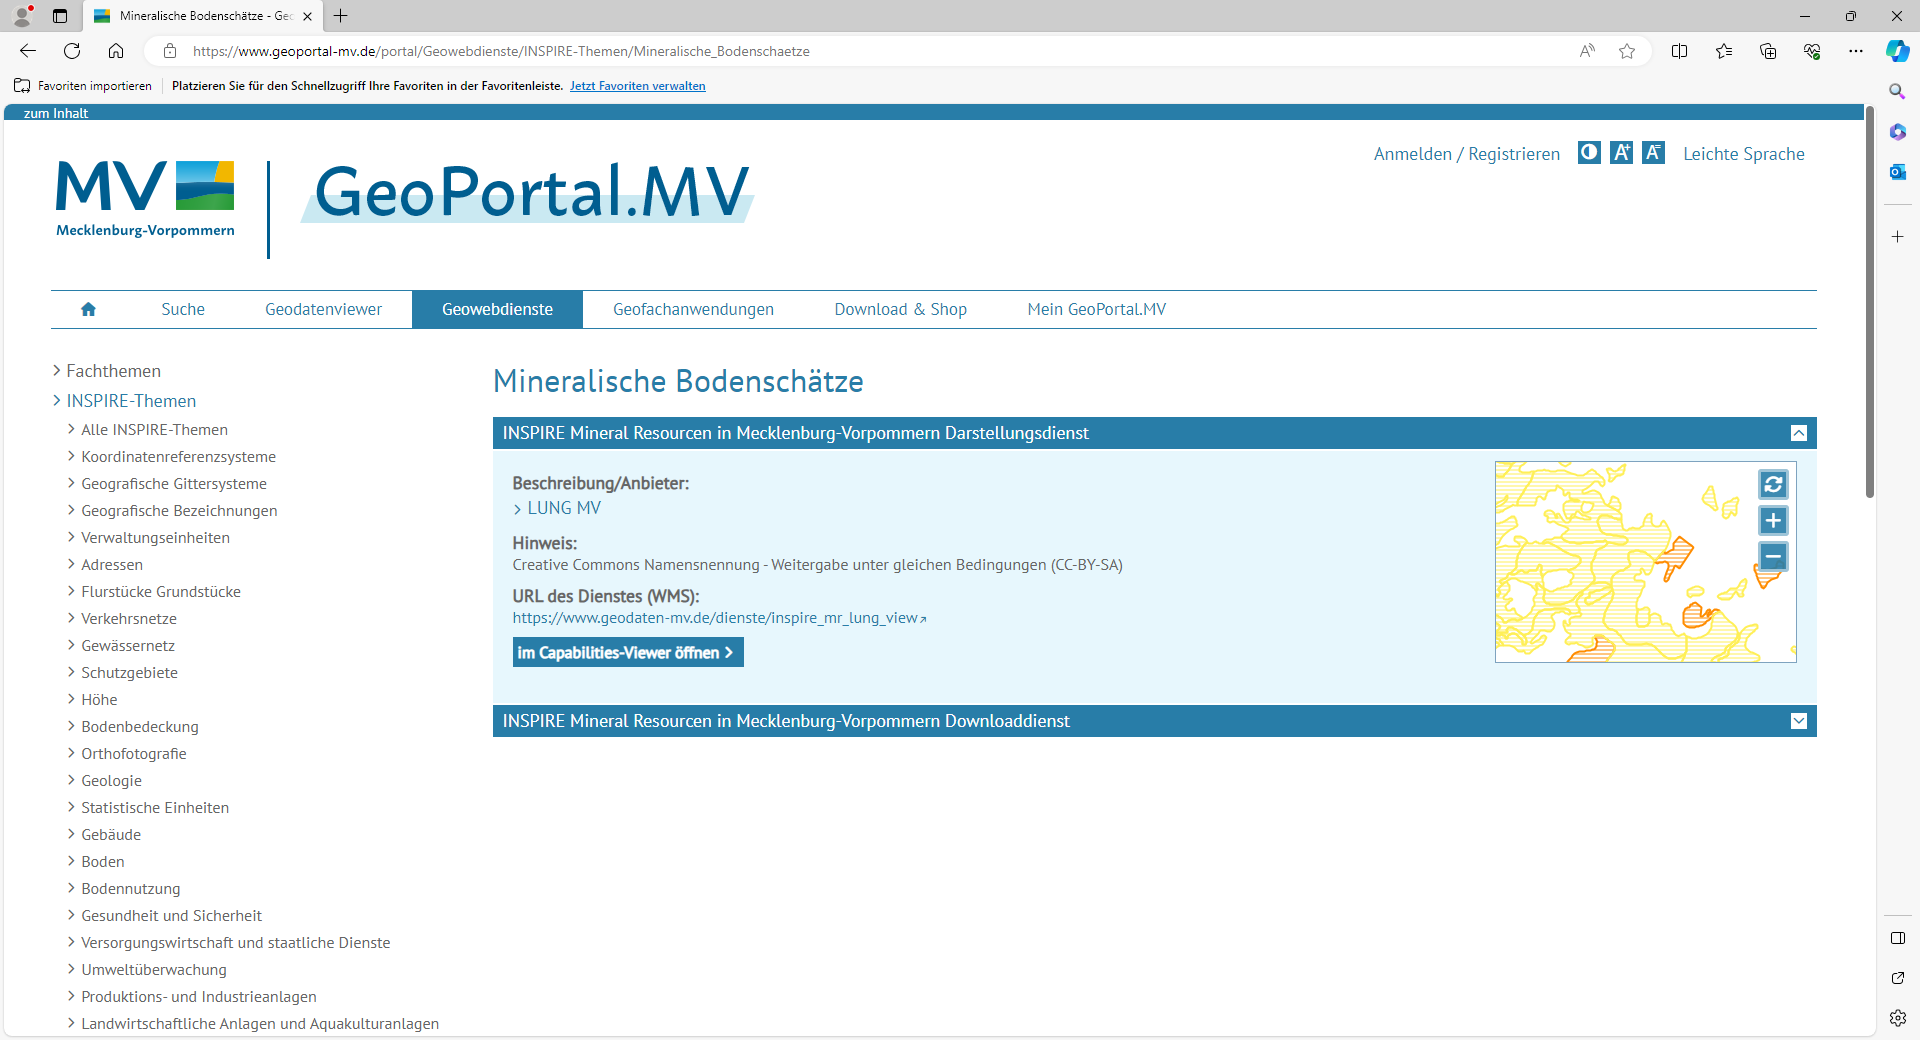This screenshot has width=1920, height=1040.
Task: Close the Mineralische Bodenschätze tab
Action: tap(307, 16)
